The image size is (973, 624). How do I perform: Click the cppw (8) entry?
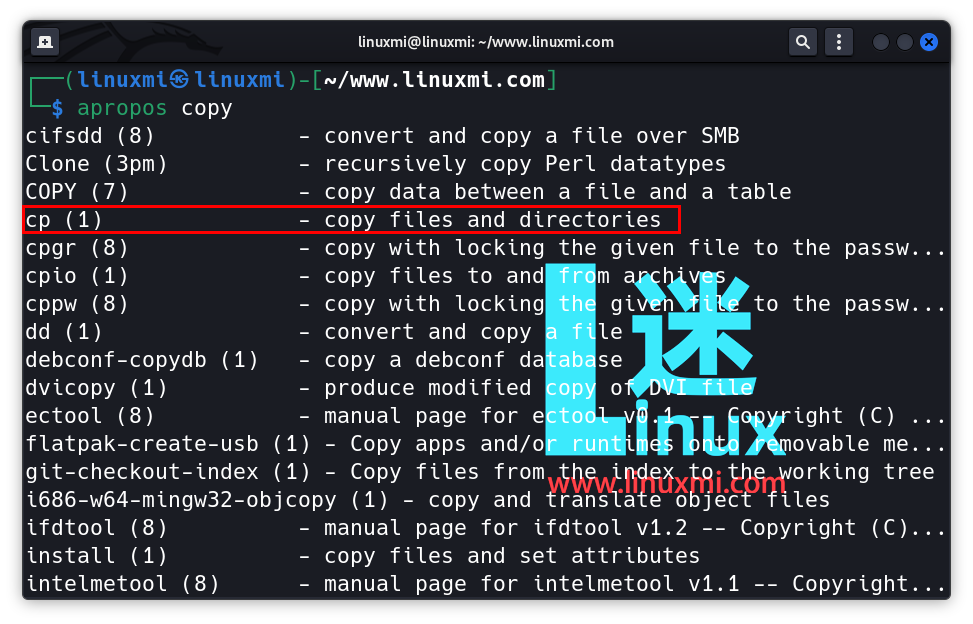coord(76,303)
